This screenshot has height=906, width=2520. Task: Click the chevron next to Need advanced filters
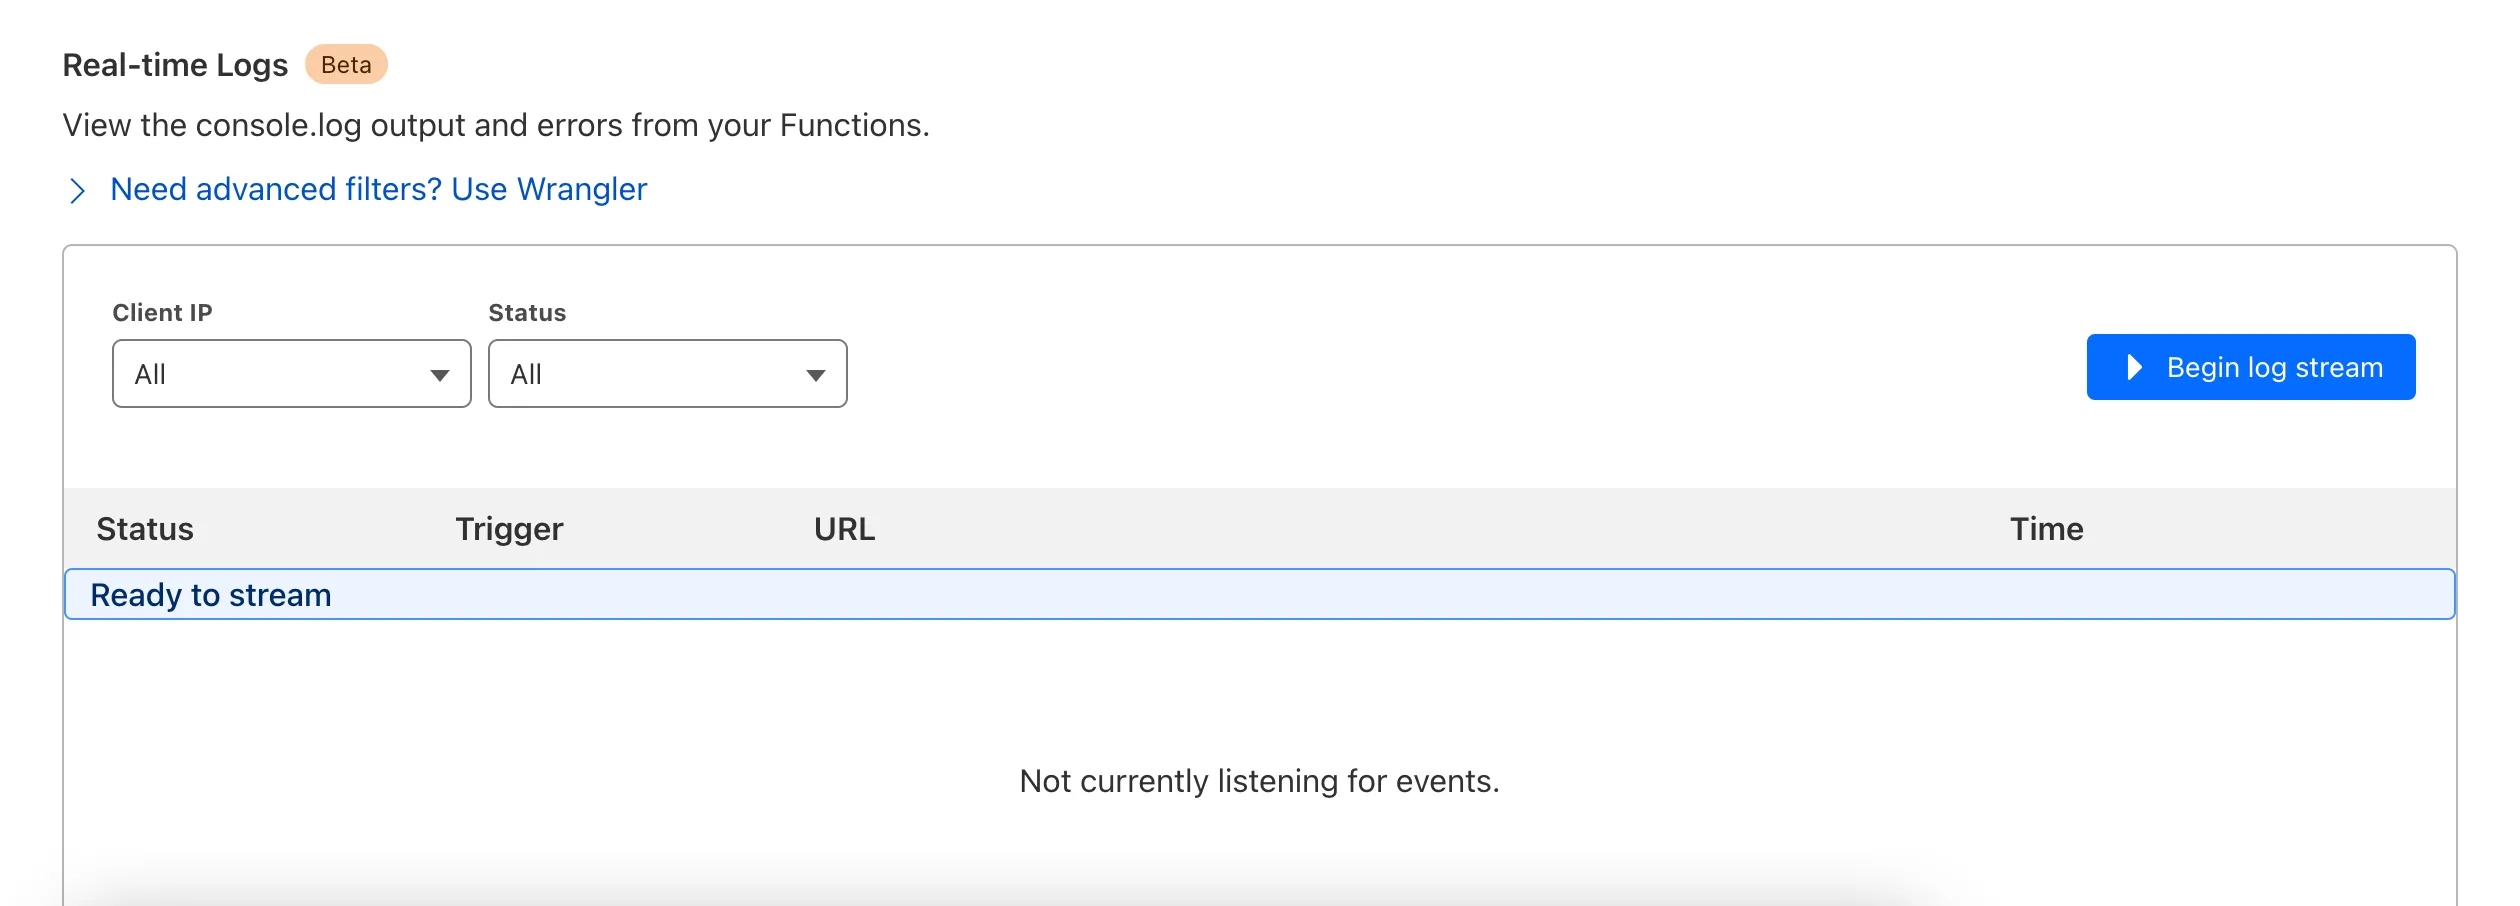pos(76,190)
